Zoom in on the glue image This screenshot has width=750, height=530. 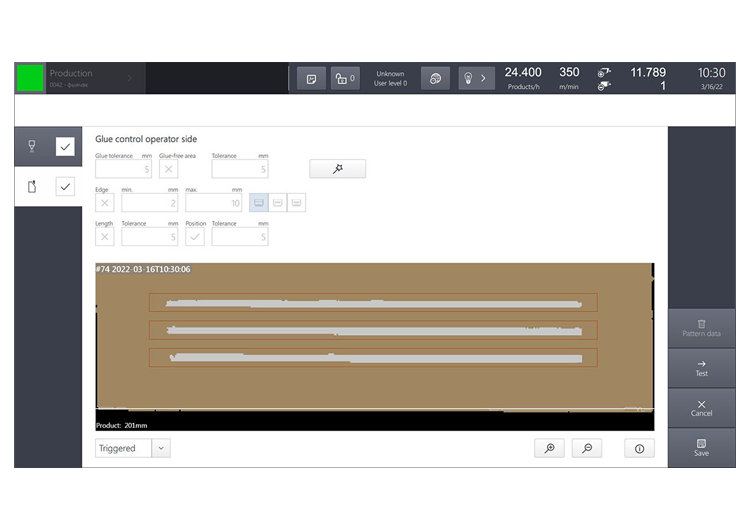coord(549,448)
